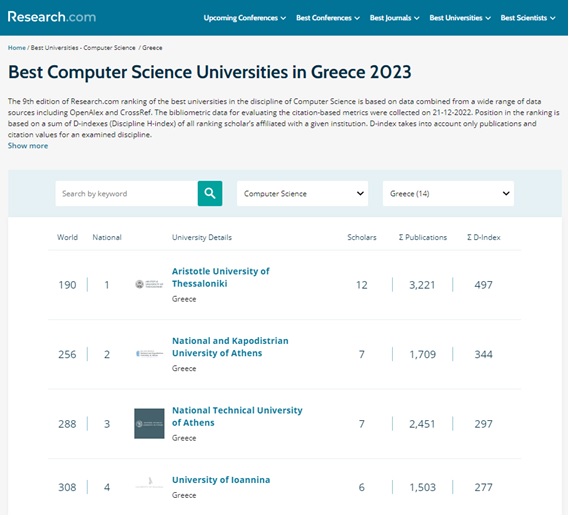Select publications value 1,503
This screenshot has width=569, height=518.
(422, 487)
